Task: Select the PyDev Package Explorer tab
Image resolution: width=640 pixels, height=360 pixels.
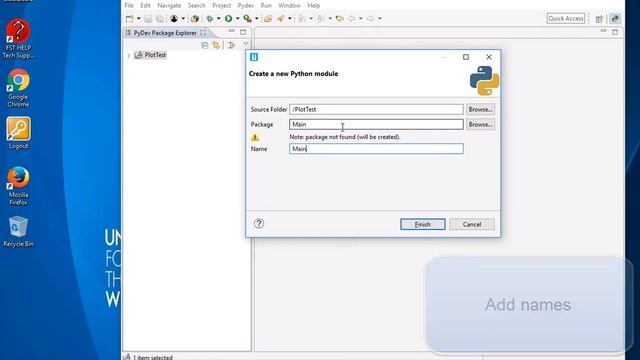Action: (x=165, y=33)
